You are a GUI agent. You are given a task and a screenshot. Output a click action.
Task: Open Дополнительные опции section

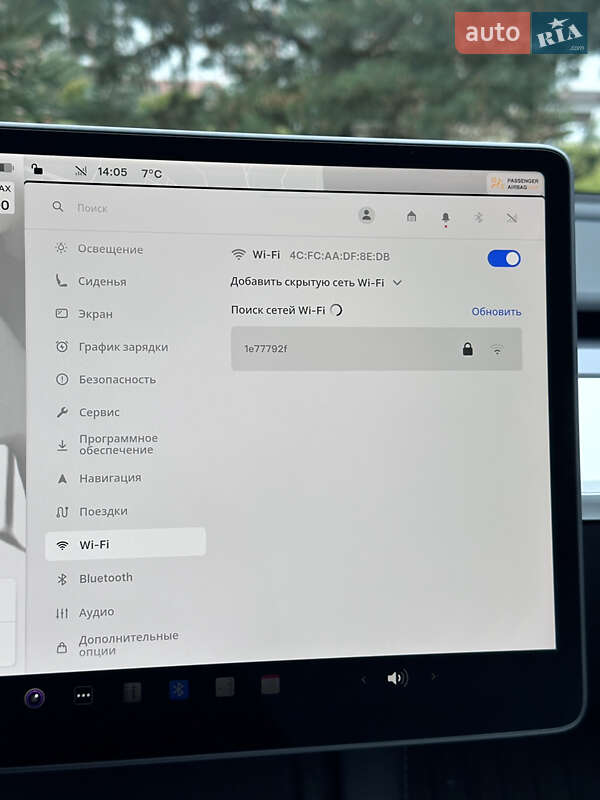tap(117, 644)
